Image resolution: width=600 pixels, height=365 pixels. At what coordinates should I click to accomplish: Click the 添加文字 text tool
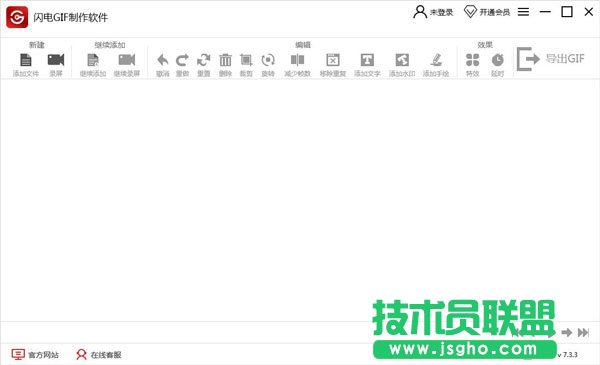coord(367,60)
